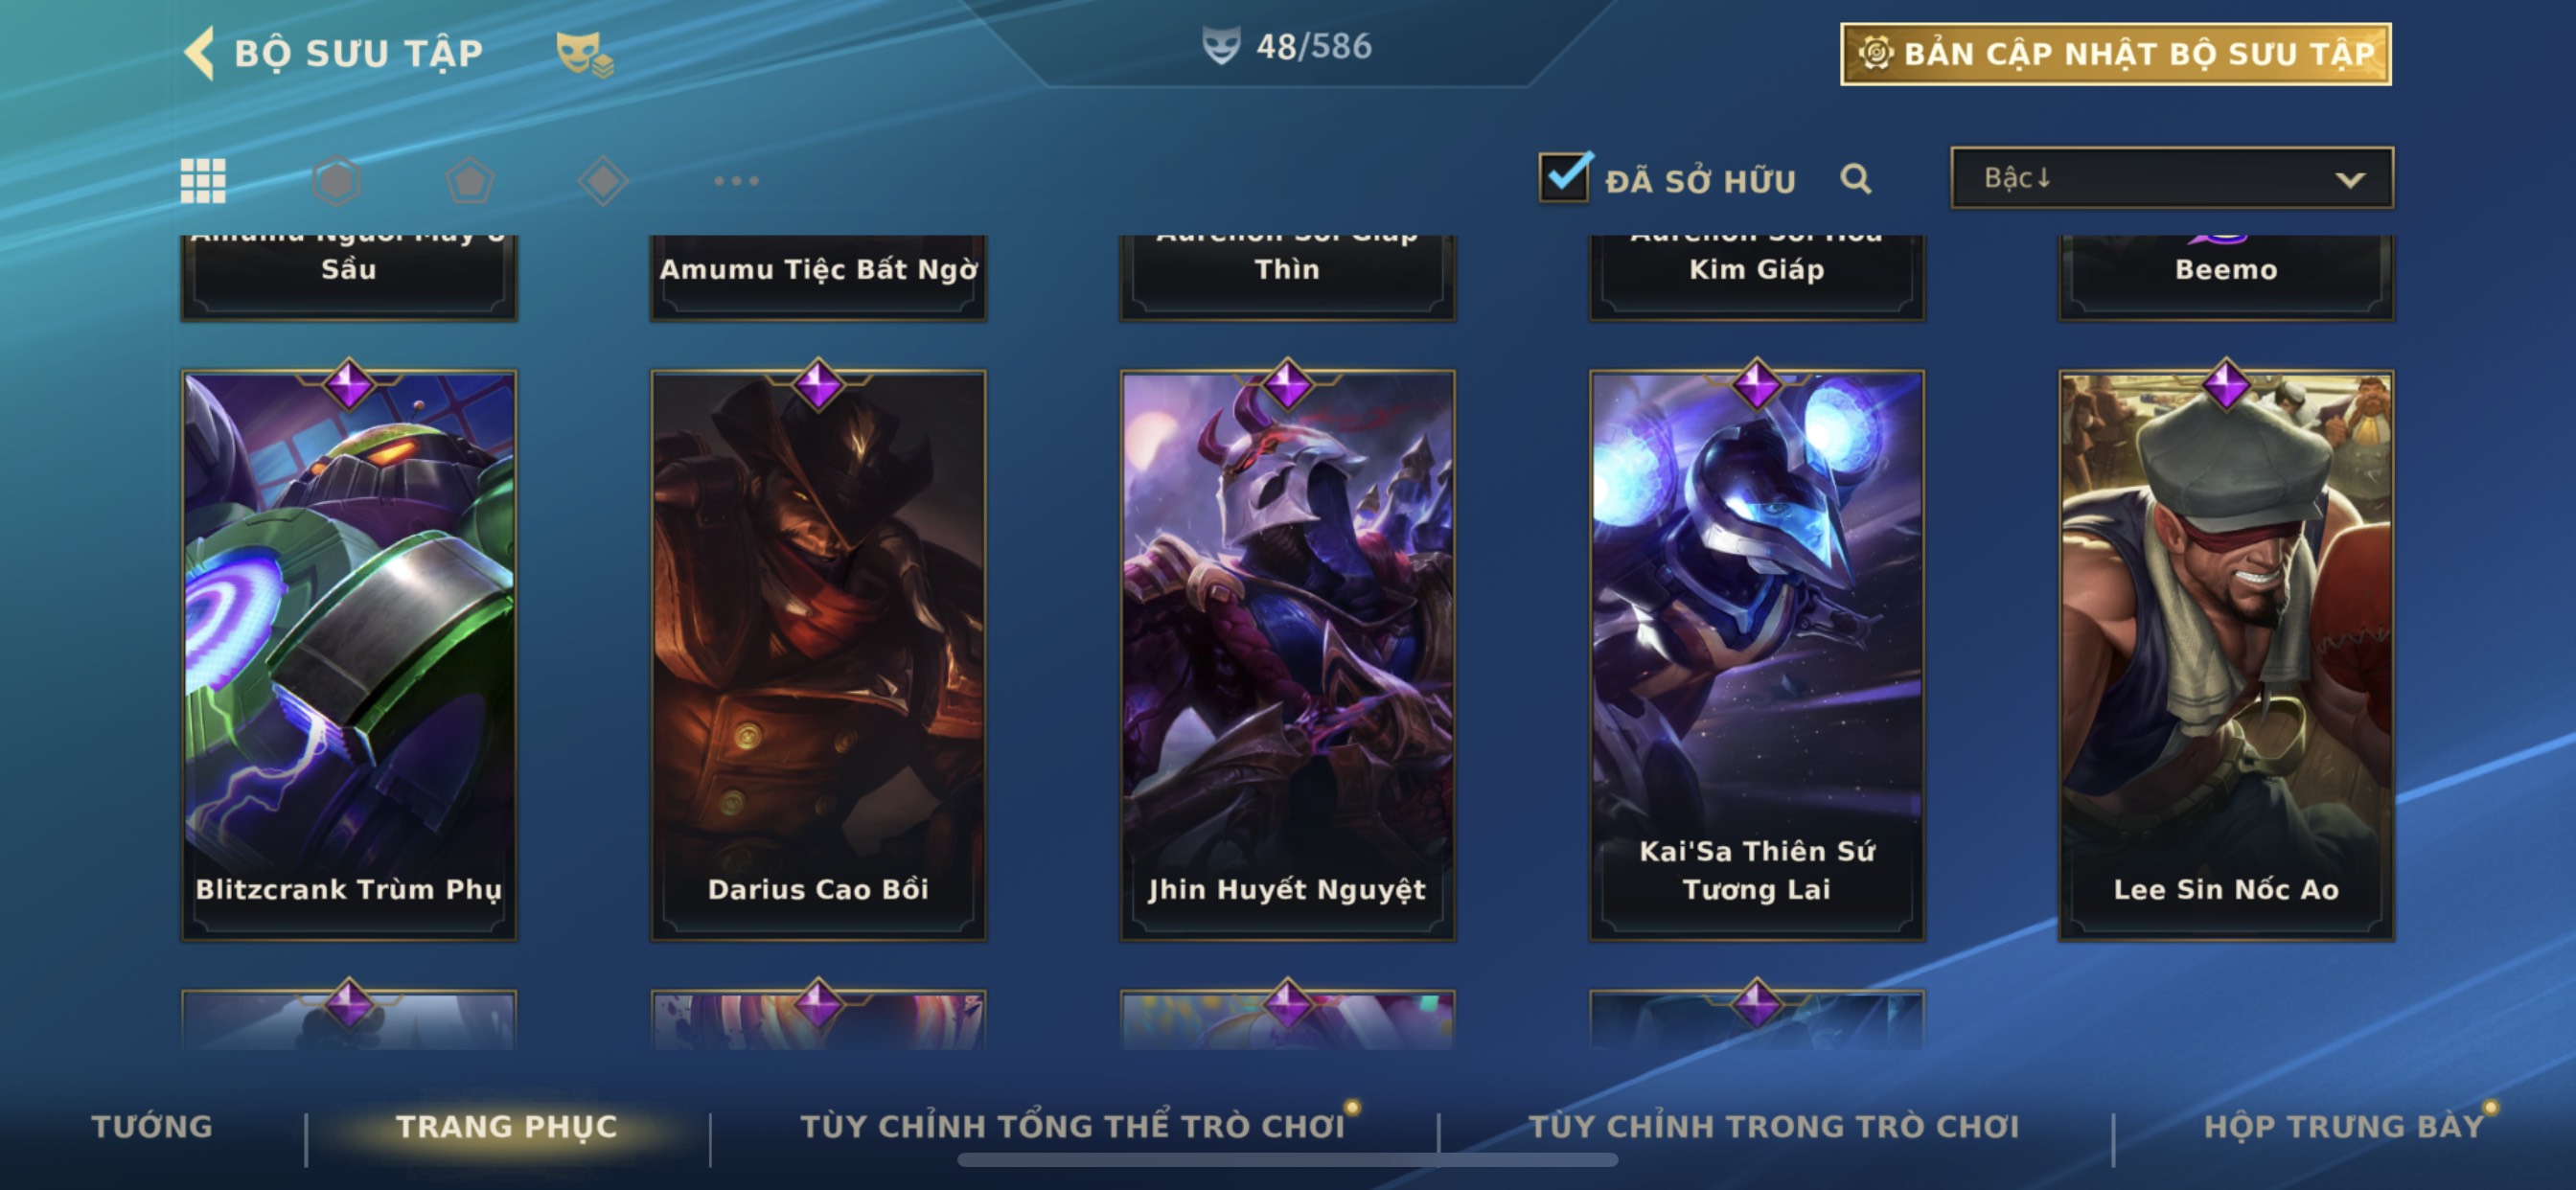2576x1190 pixels.
Task: Open the Tùy Chỉnh Tổng Thể Trò Chơi tab
Action: click(1072, 1126)
